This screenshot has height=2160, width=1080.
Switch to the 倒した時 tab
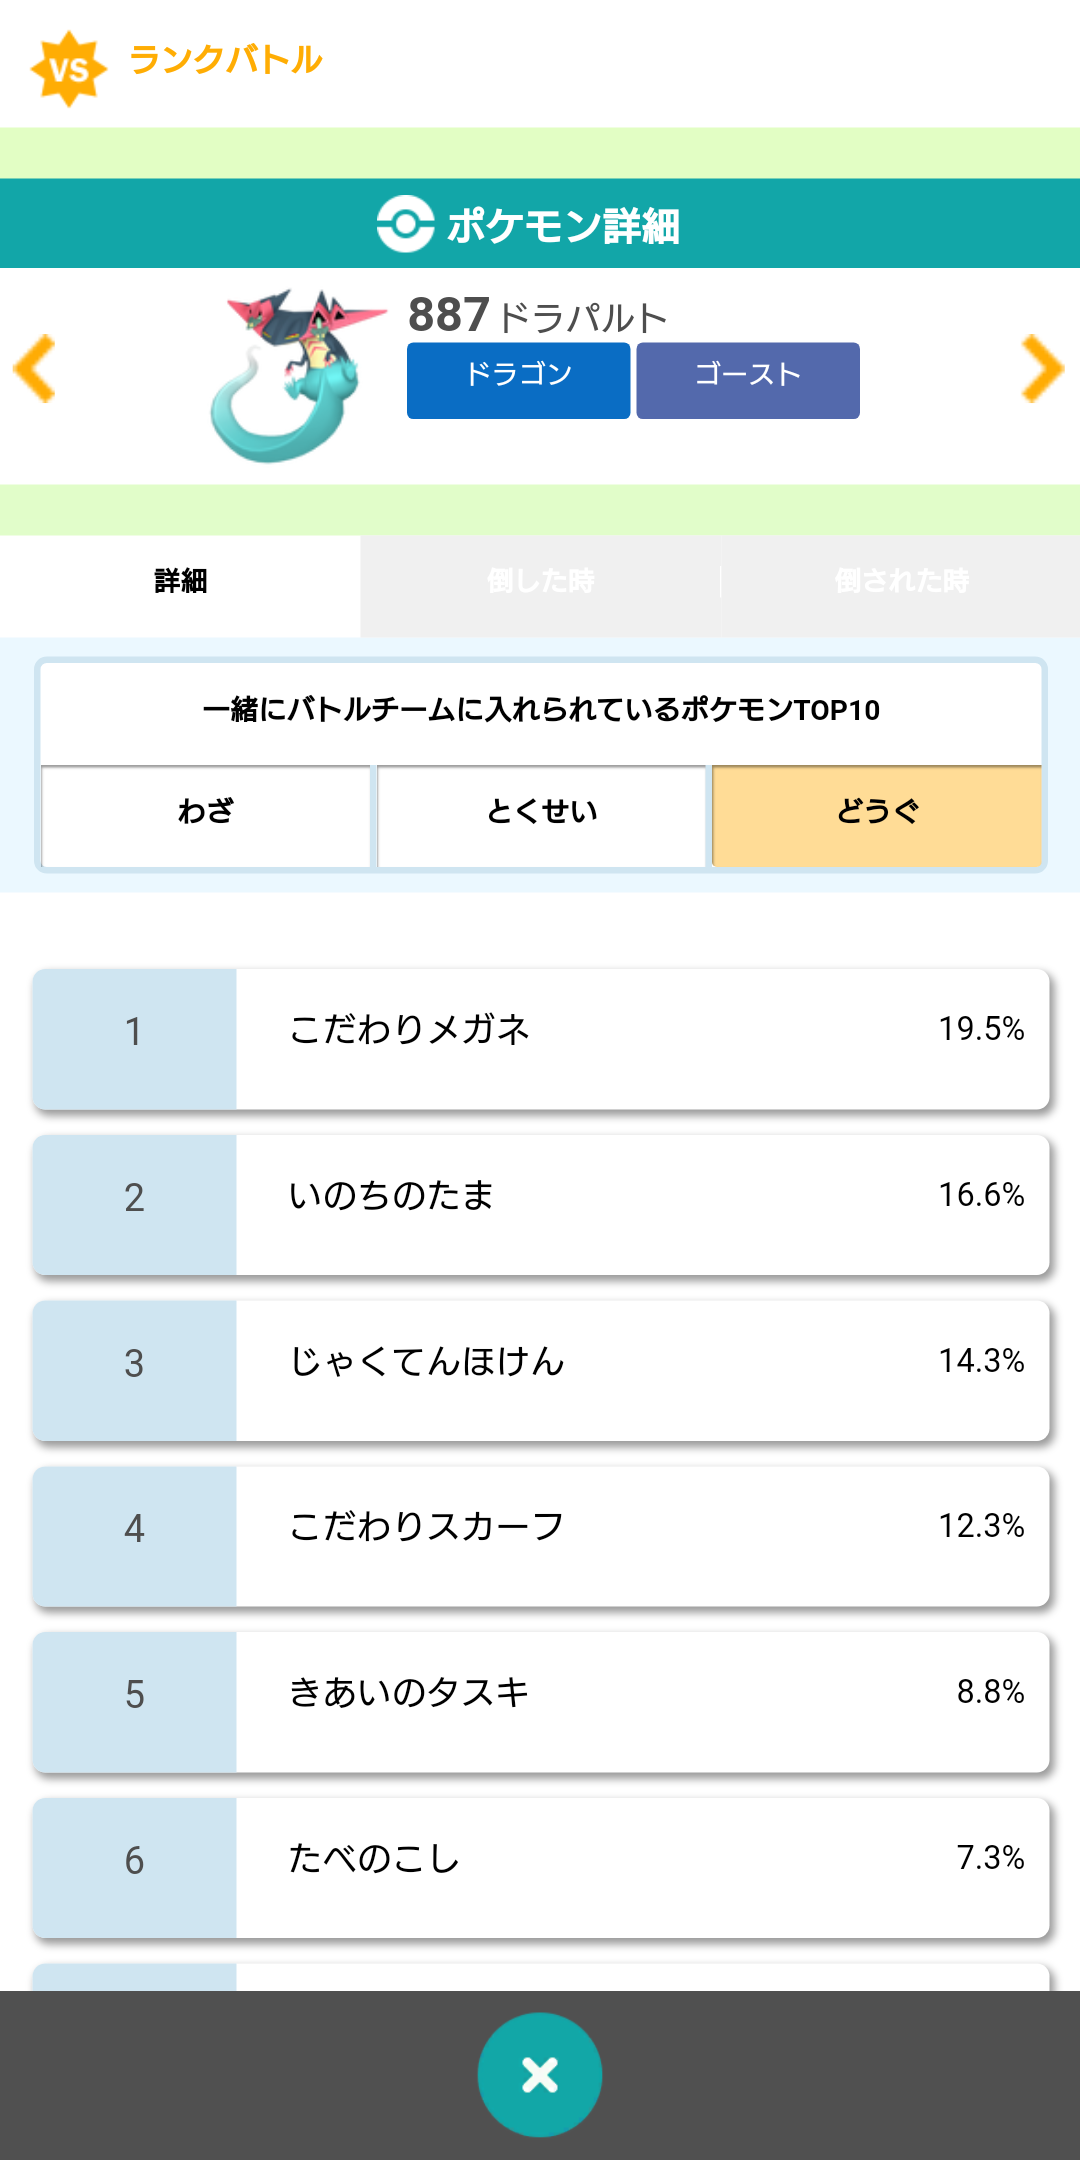[540, 582]
